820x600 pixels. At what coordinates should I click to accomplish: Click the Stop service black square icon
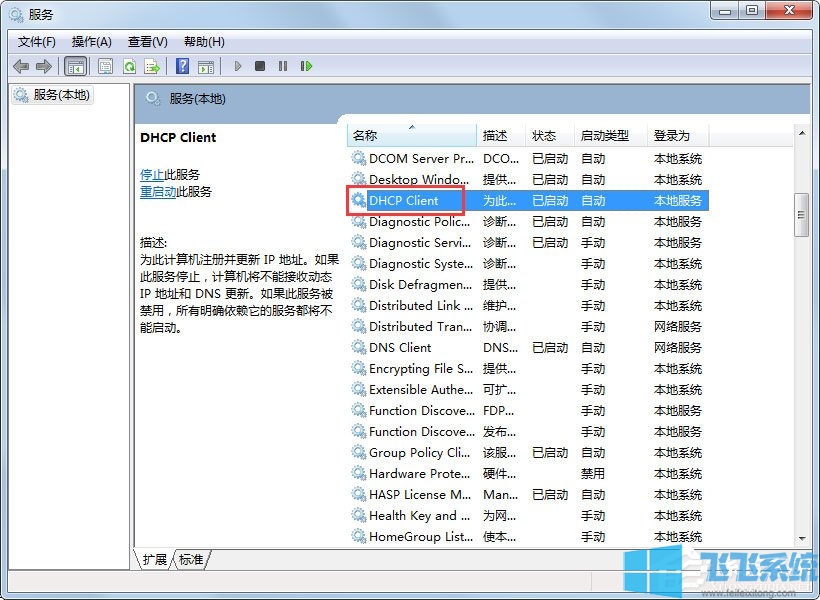pos(259,66)
